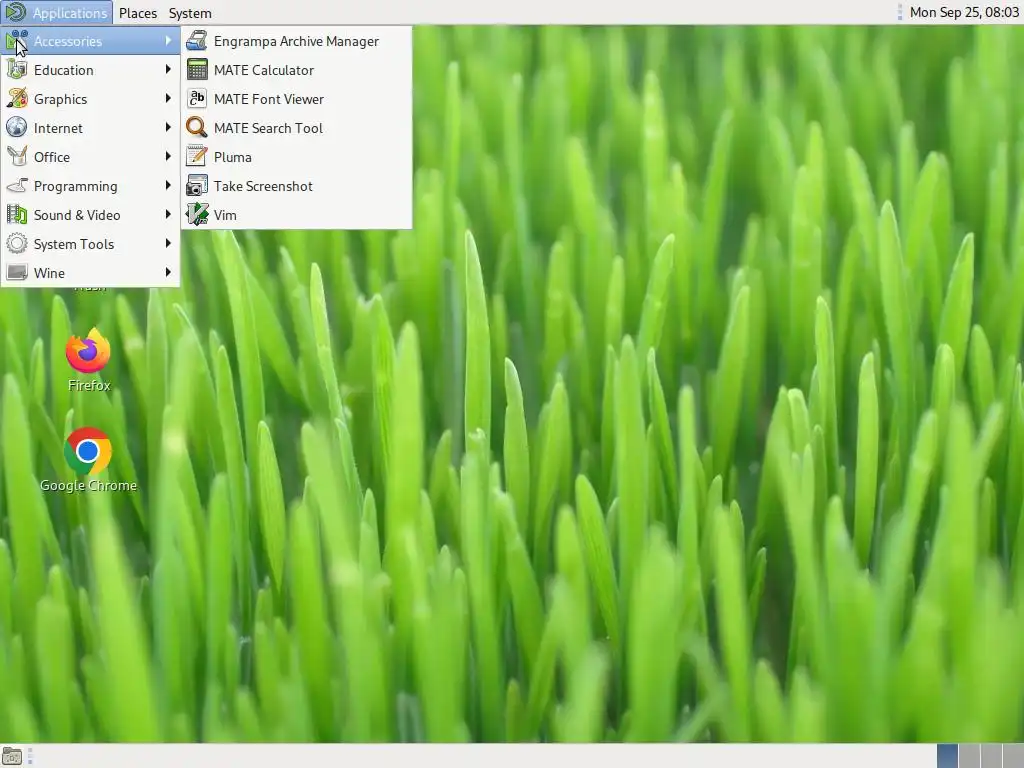Click the System Tools gear icon
This screenshot has width=1024, height=768.
click(x=16, y=244)
